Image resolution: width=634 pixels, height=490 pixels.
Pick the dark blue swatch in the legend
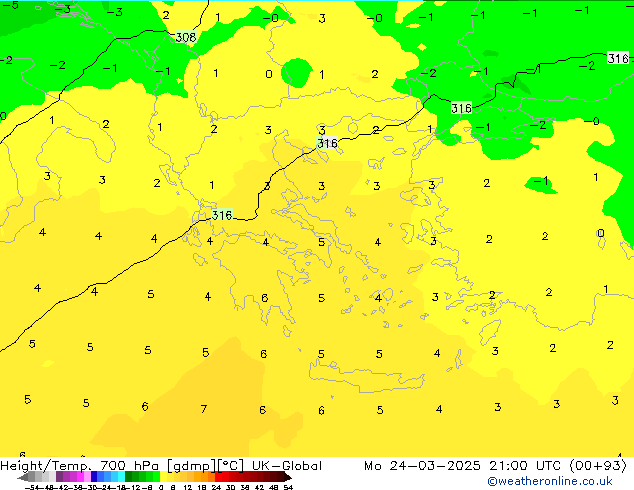pos(94,476)
